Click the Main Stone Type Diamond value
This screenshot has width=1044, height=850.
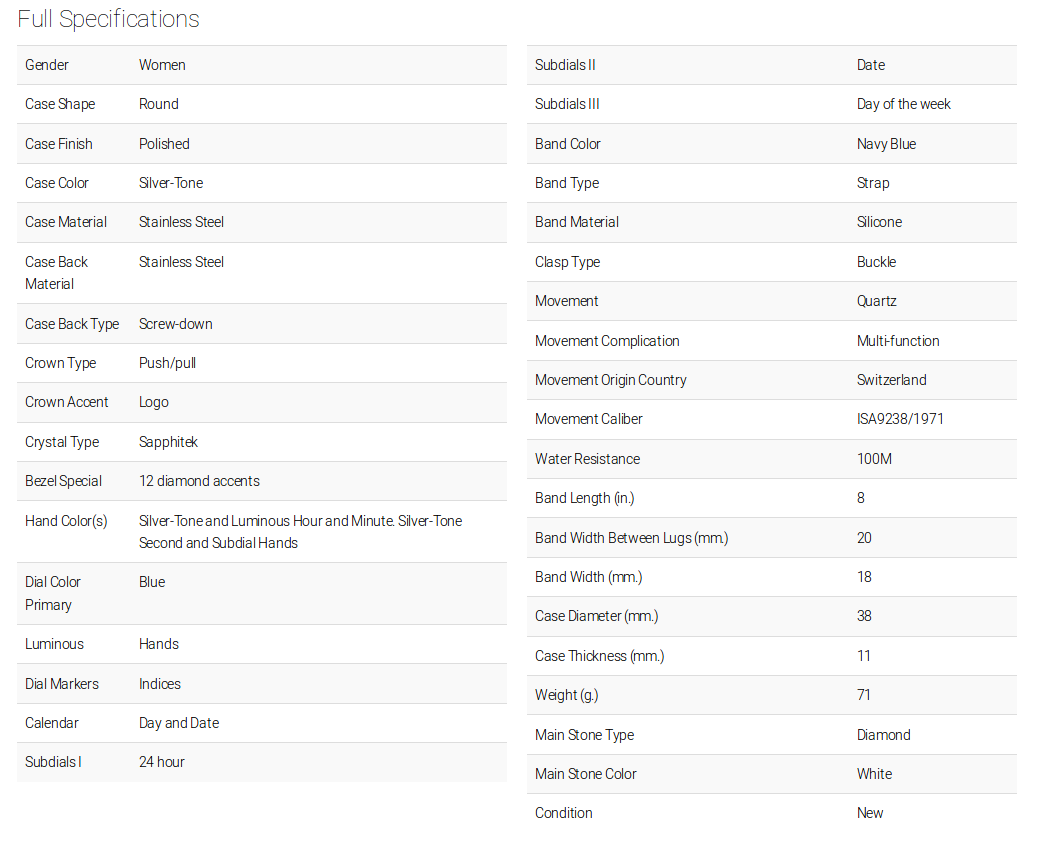(x=883, y=735)
